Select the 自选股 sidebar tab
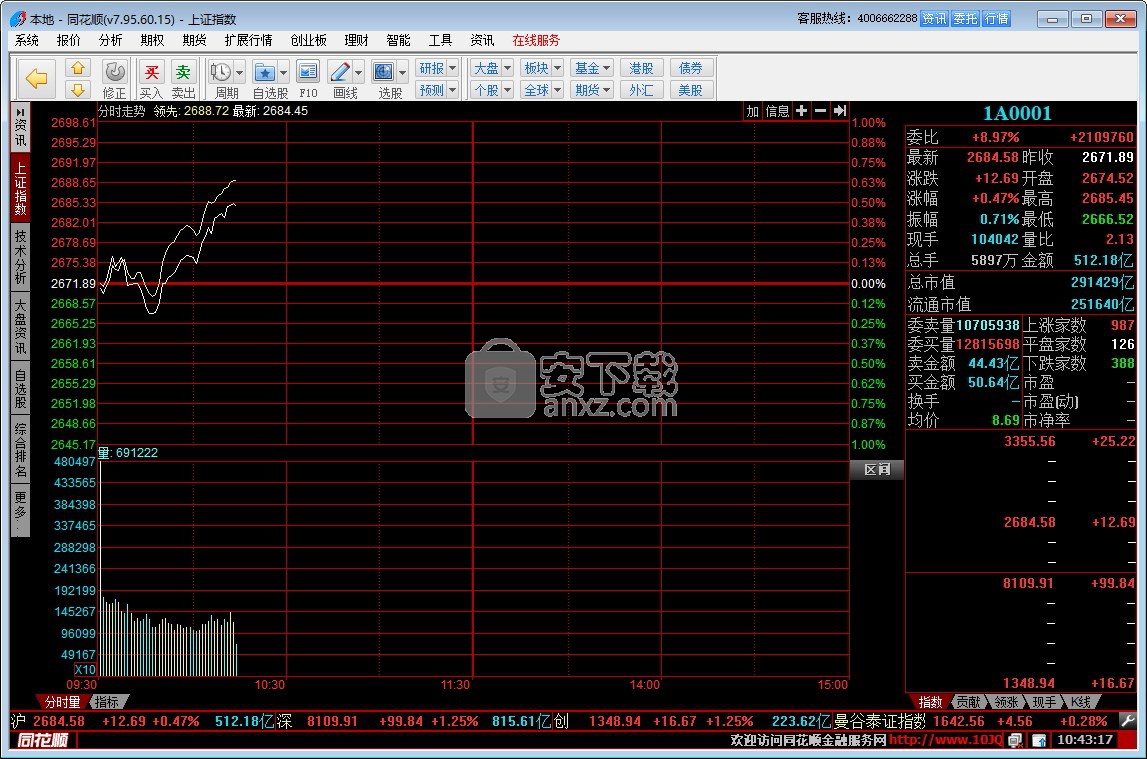Screen dimensions: 1147x759 click(20, 389)
